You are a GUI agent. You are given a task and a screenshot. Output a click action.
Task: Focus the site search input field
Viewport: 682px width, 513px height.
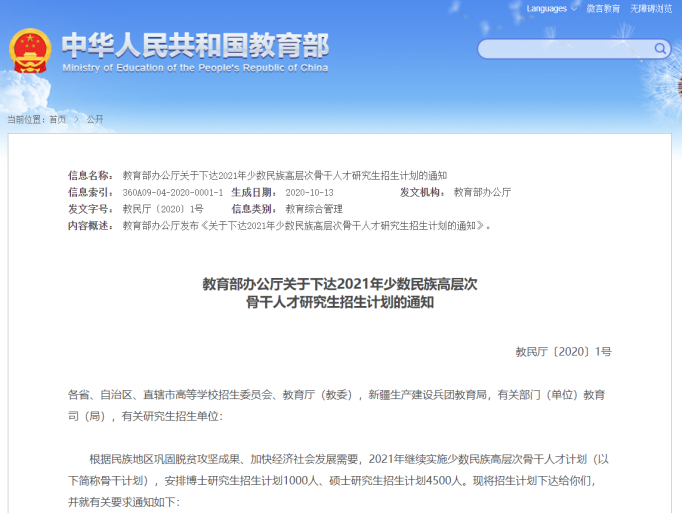pyautogui.click(x=566, y=49)
